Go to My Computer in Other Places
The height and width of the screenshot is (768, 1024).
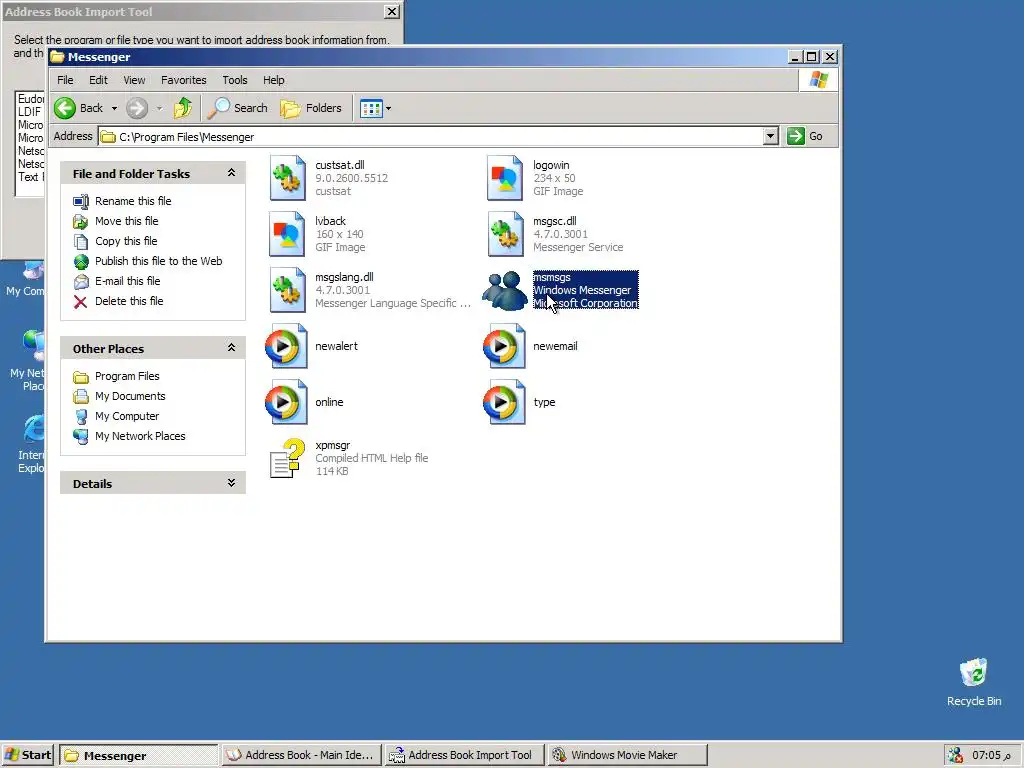coord(127,416)
